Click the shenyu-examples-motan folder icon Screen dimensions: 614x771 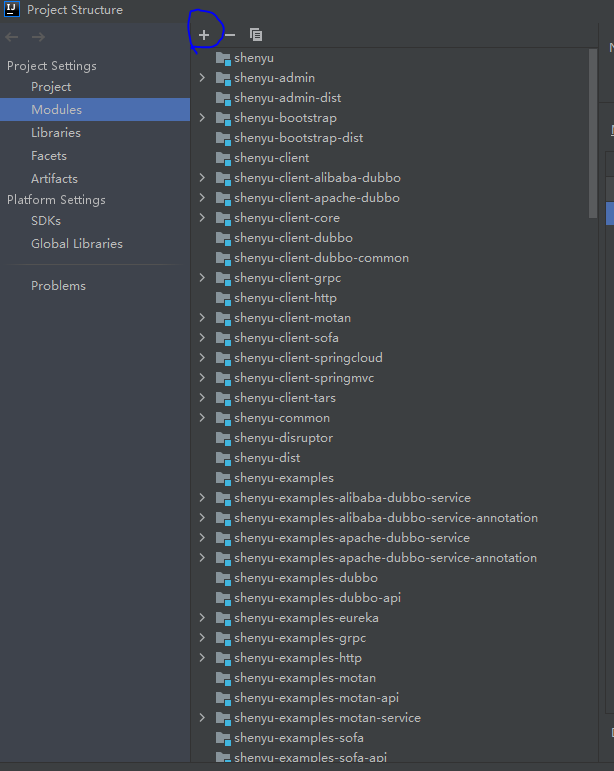(223, 678)
